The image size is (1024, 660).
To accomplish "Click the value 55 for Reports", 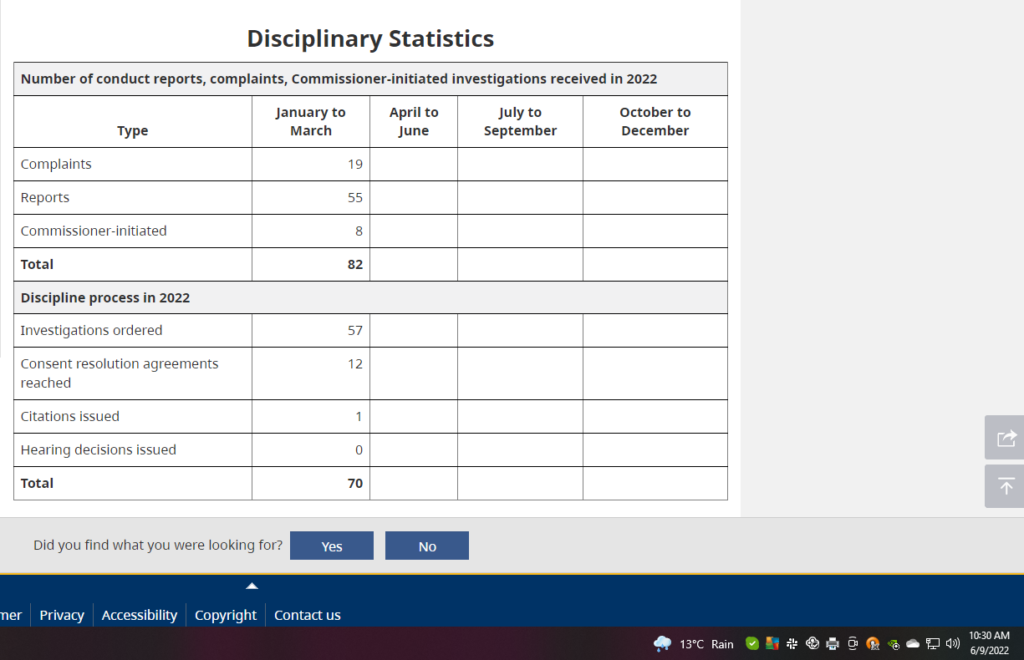I will pyautogui.click(x=355, y=197).
